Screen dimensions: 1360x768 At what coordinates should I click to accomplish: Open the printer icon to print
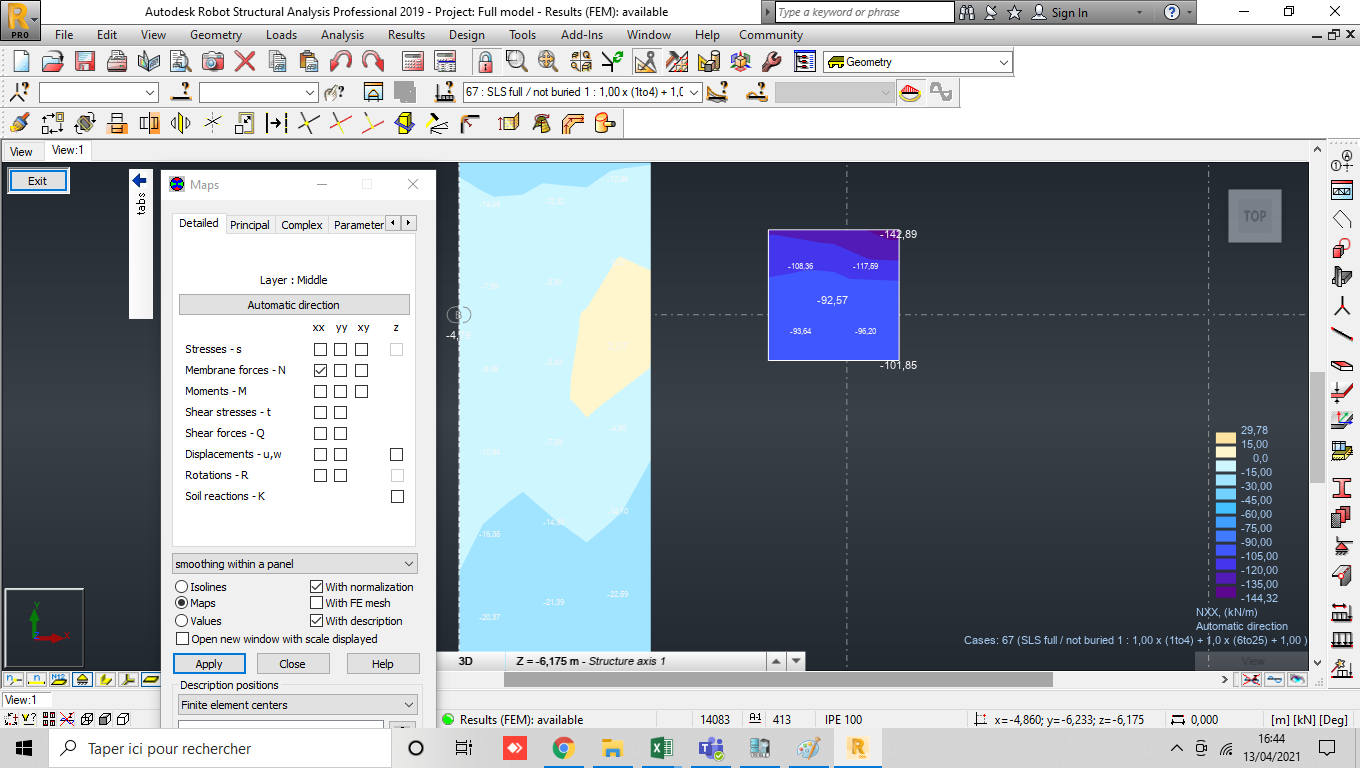click(x=116, y=61)
